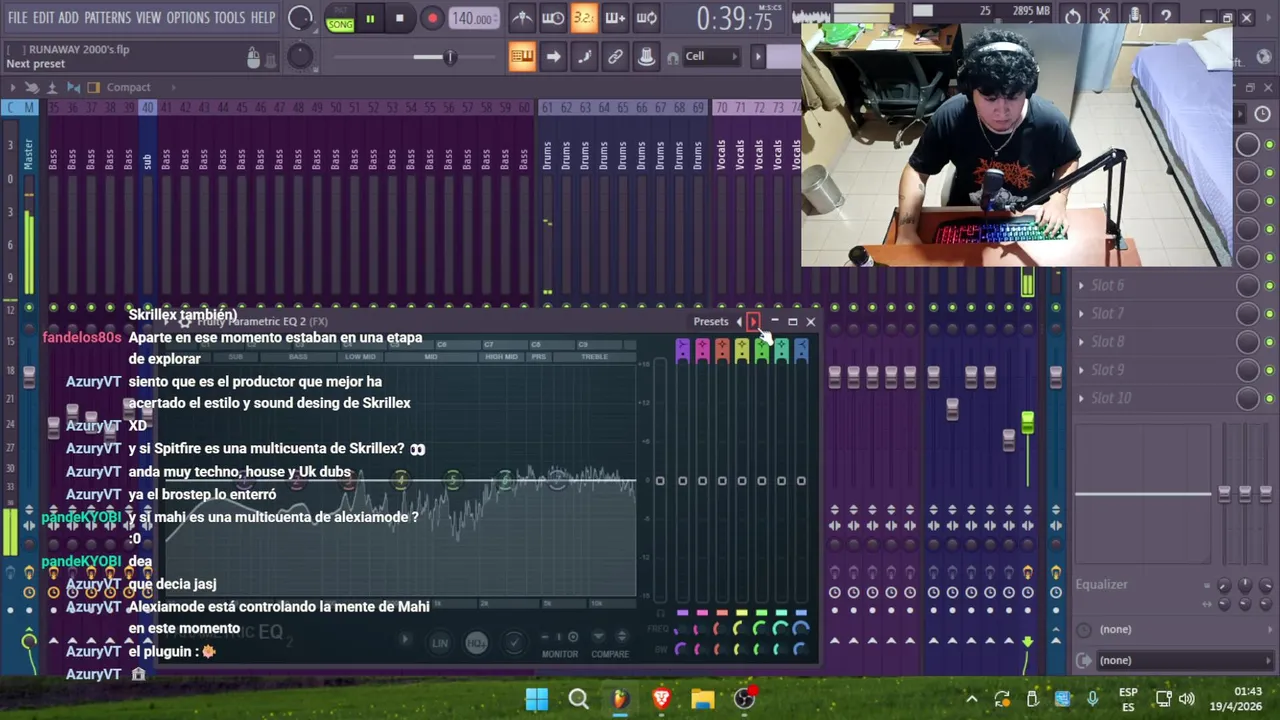Viewport: 1280px width, 720px height.
Task: Toggle the 3.2.1 countdown before recording
Action: [584, 18]
